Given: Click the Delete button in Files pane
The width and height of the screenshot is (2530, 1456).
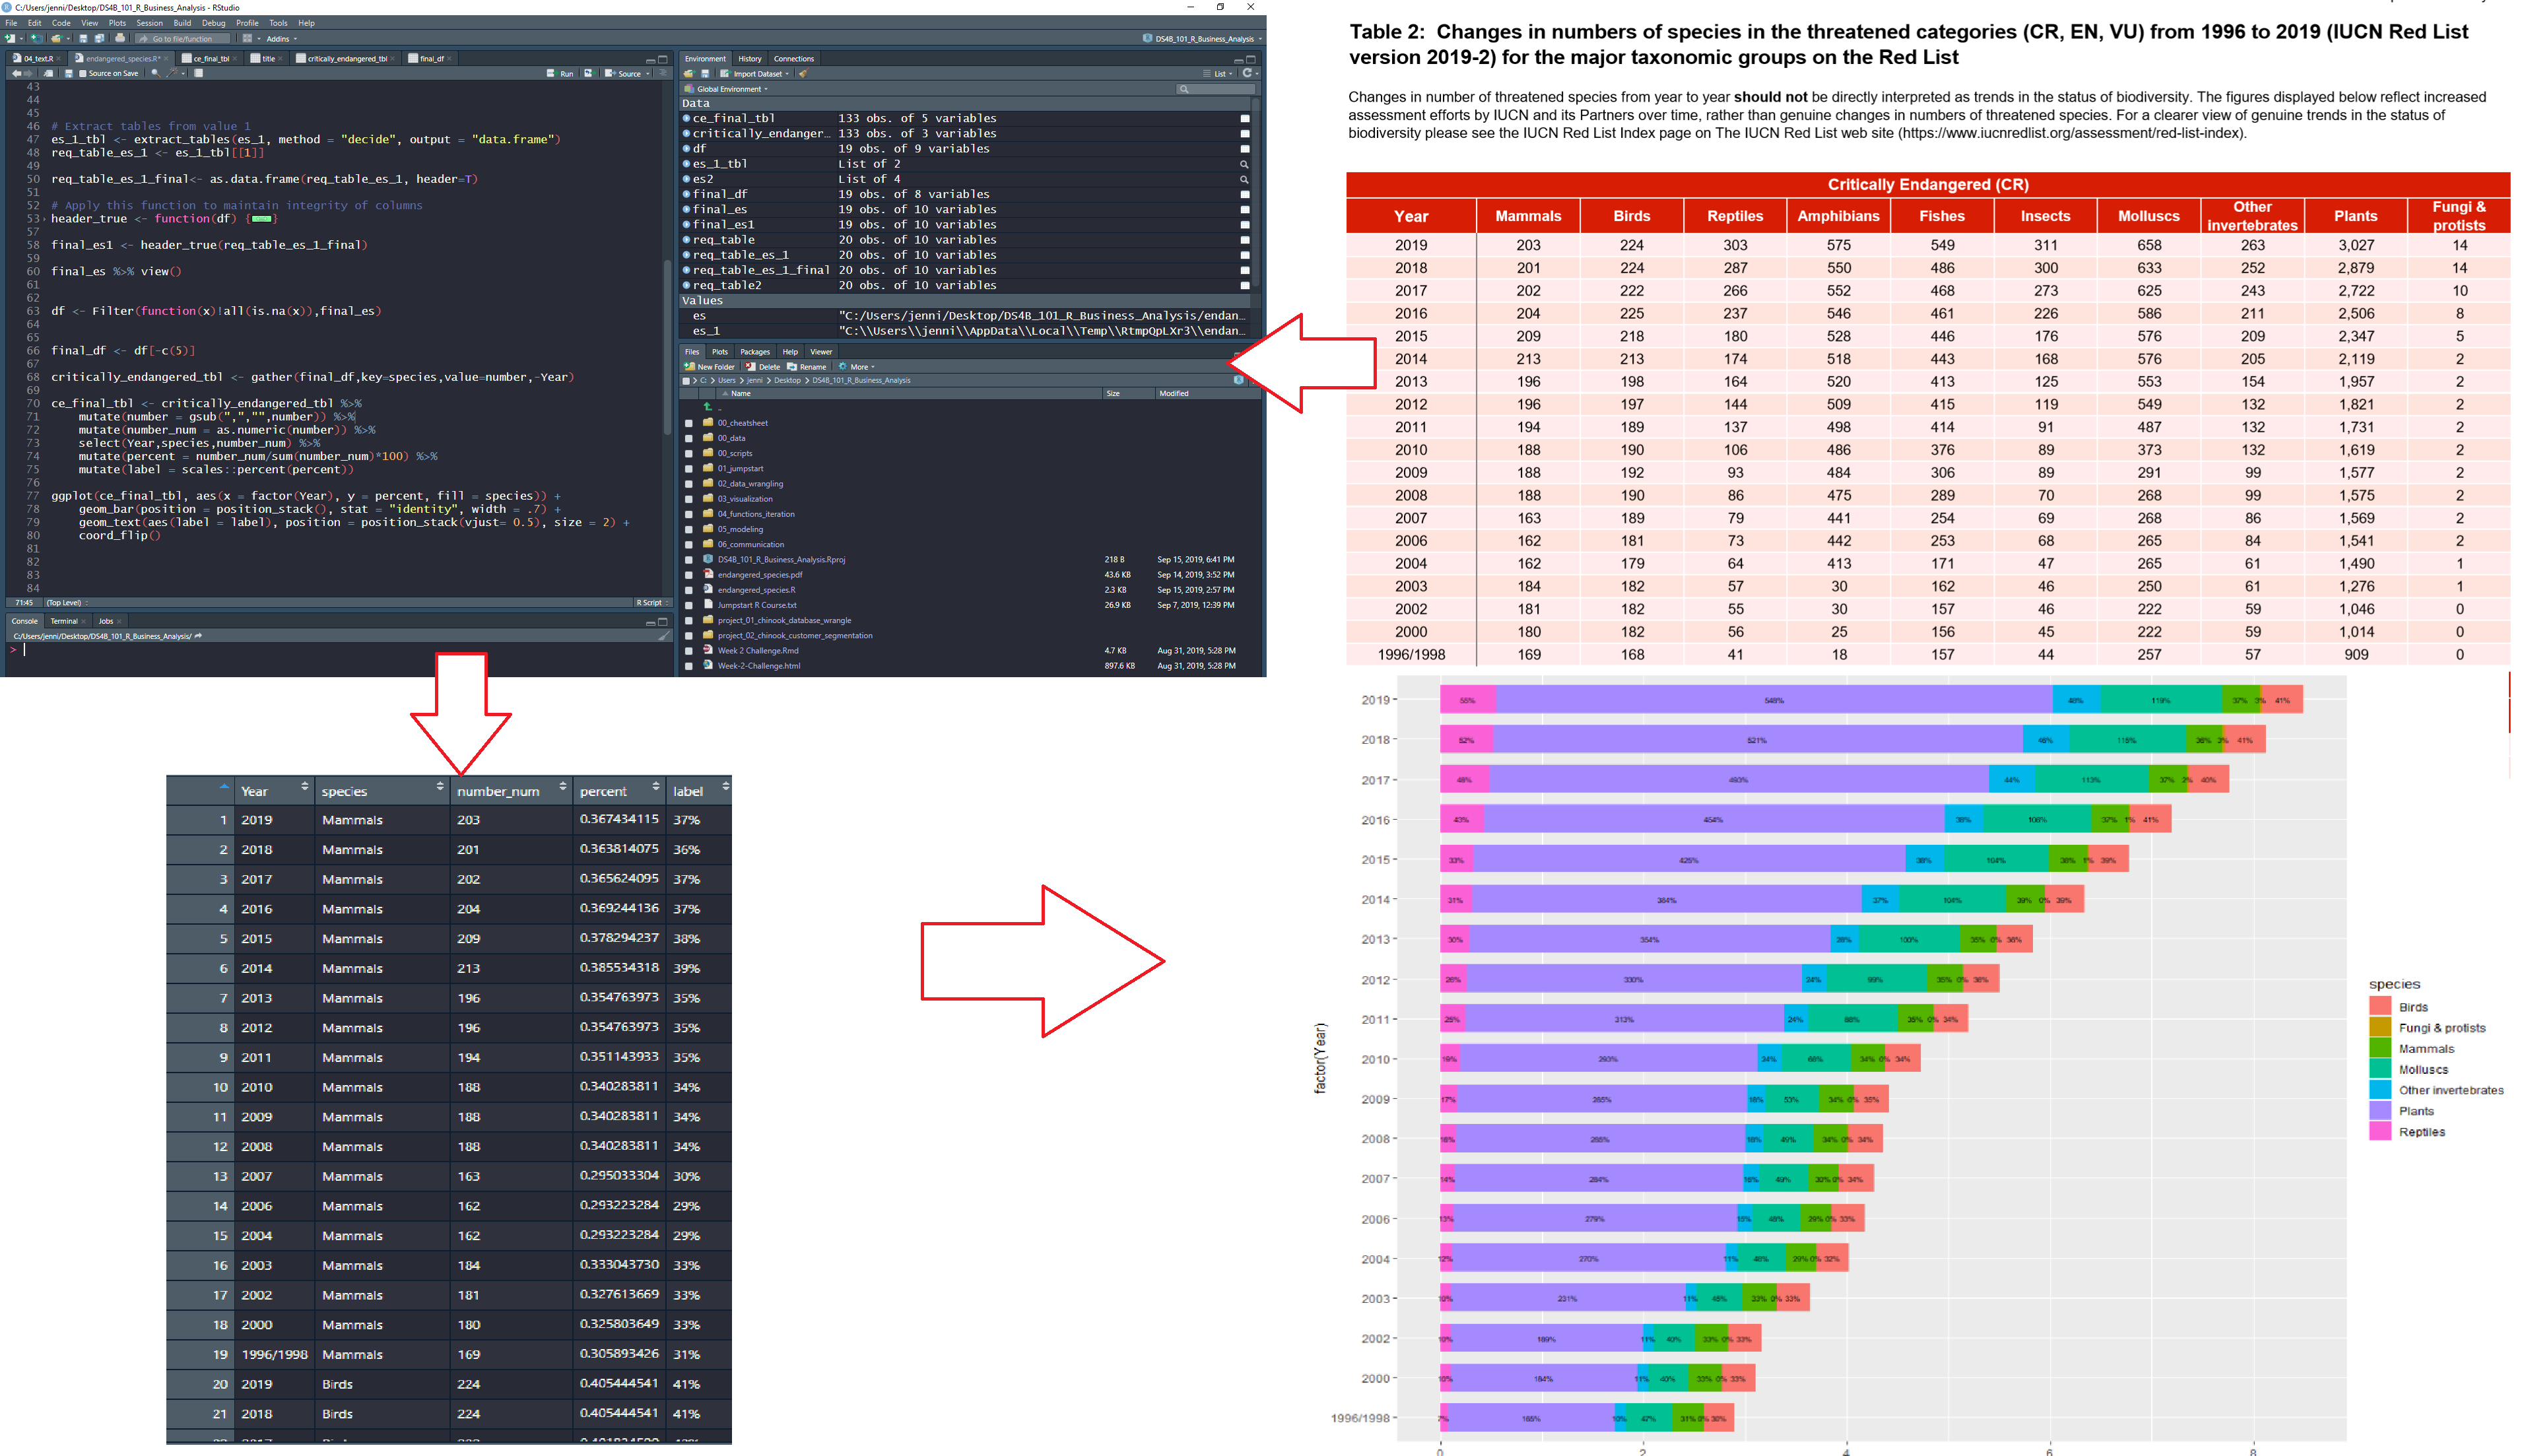Looking at the screenshot, I should [763, 367].
